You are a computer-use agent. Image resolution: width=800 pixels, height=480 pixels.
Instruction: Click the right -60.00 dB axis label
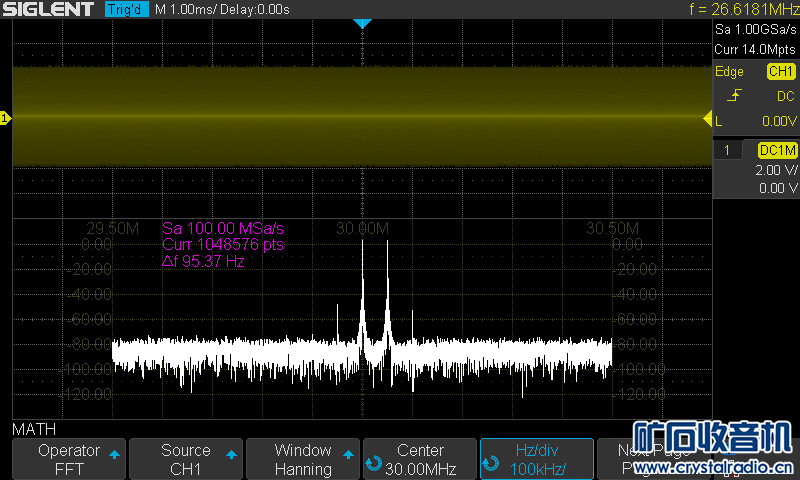tap(636, 320)
